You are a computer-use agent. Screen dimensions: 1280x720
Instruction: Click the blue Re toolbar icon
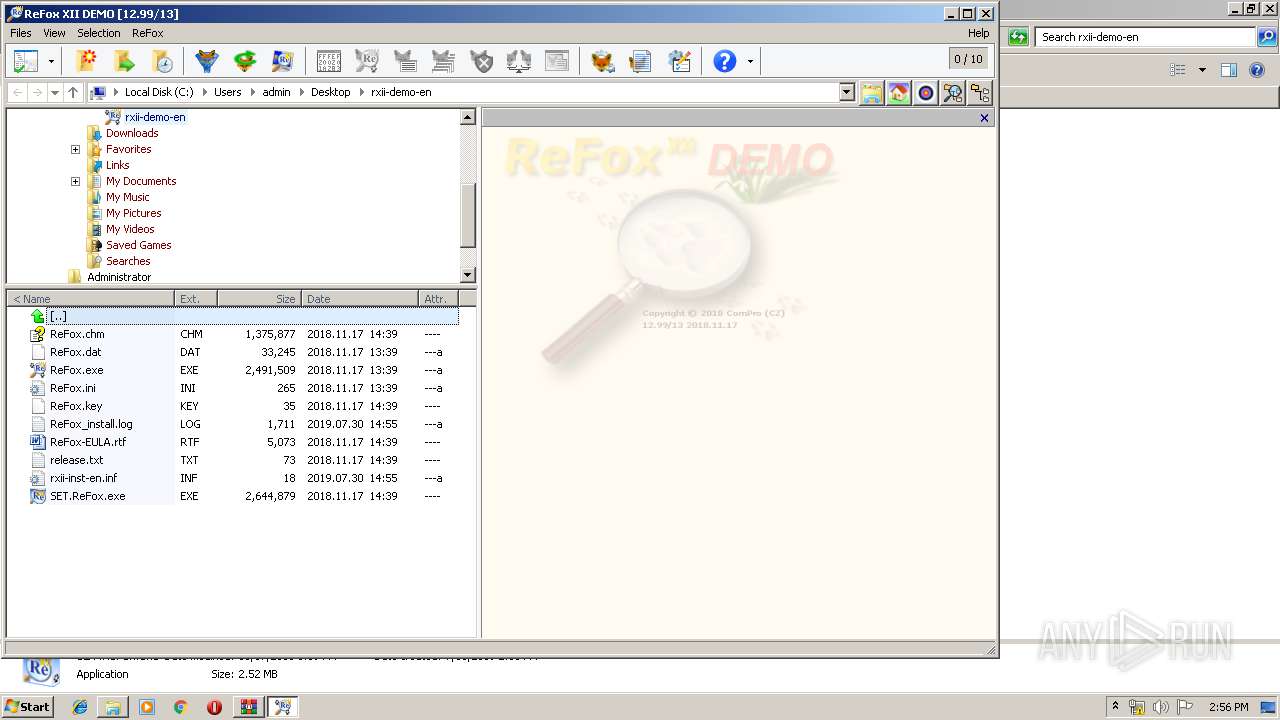pyautogui.click(x=283, y=61)
